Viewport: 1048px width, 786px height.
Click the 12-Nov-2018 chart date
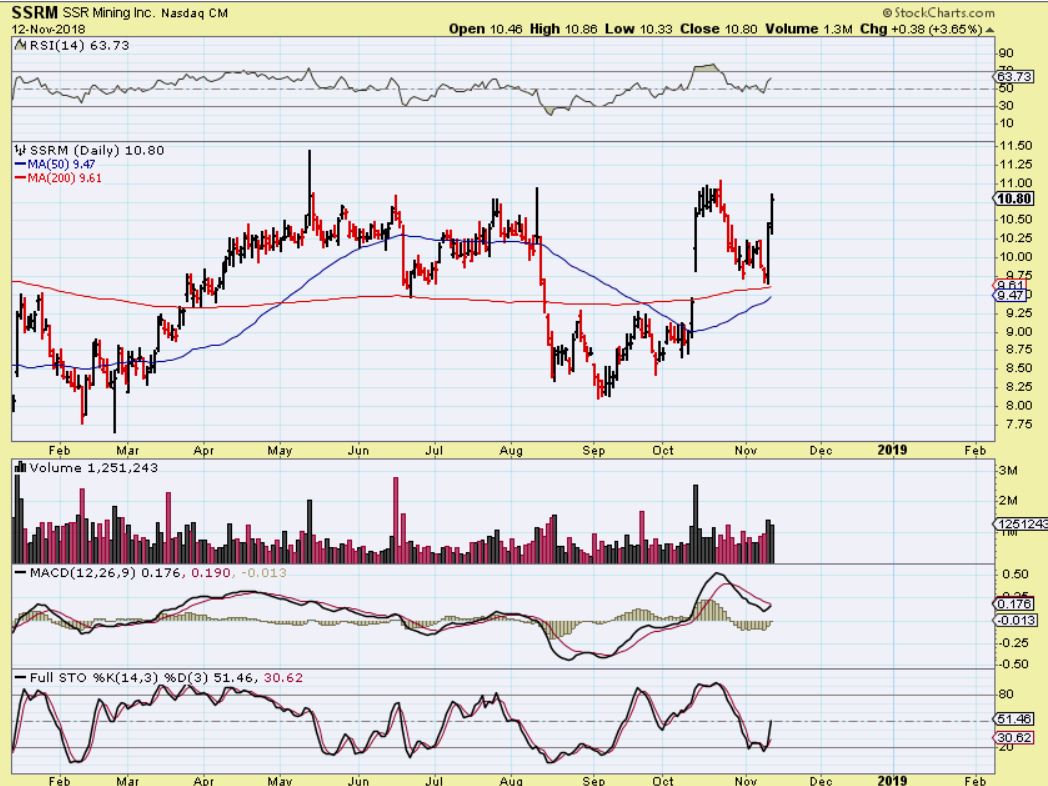coord(48,29)
